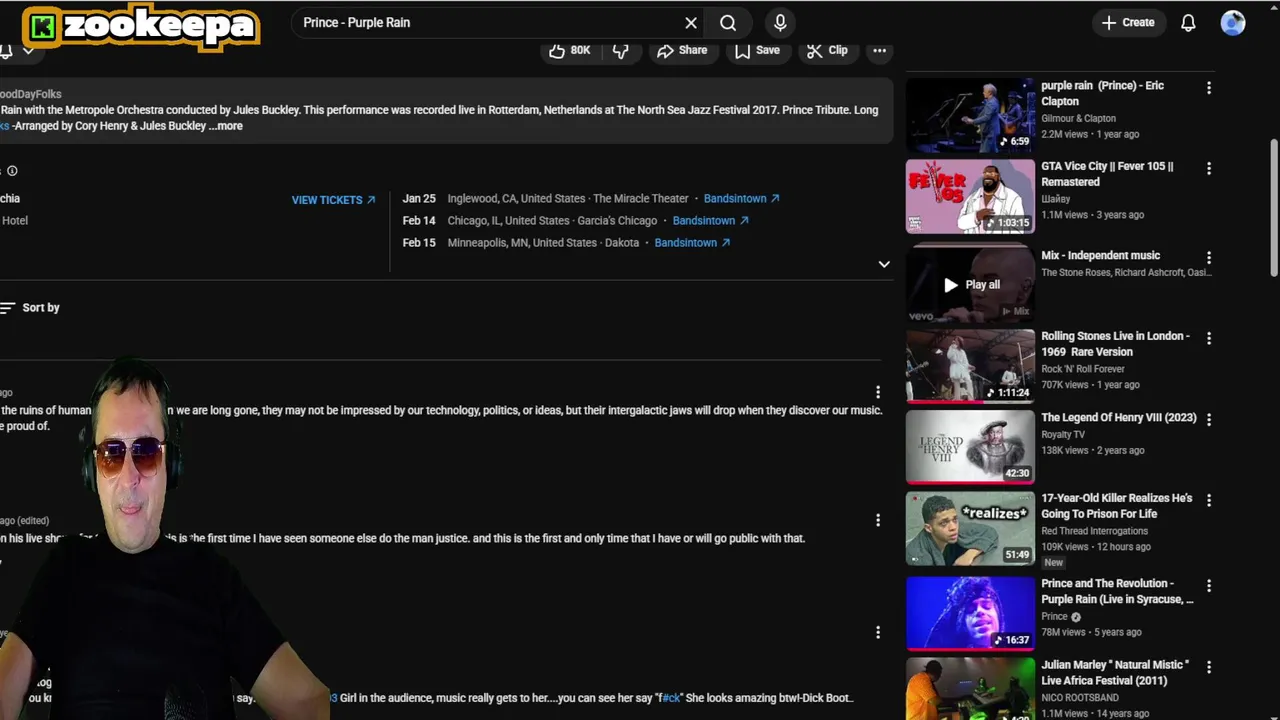Like the video with 80K thumbs up

[x=569, y=50]
